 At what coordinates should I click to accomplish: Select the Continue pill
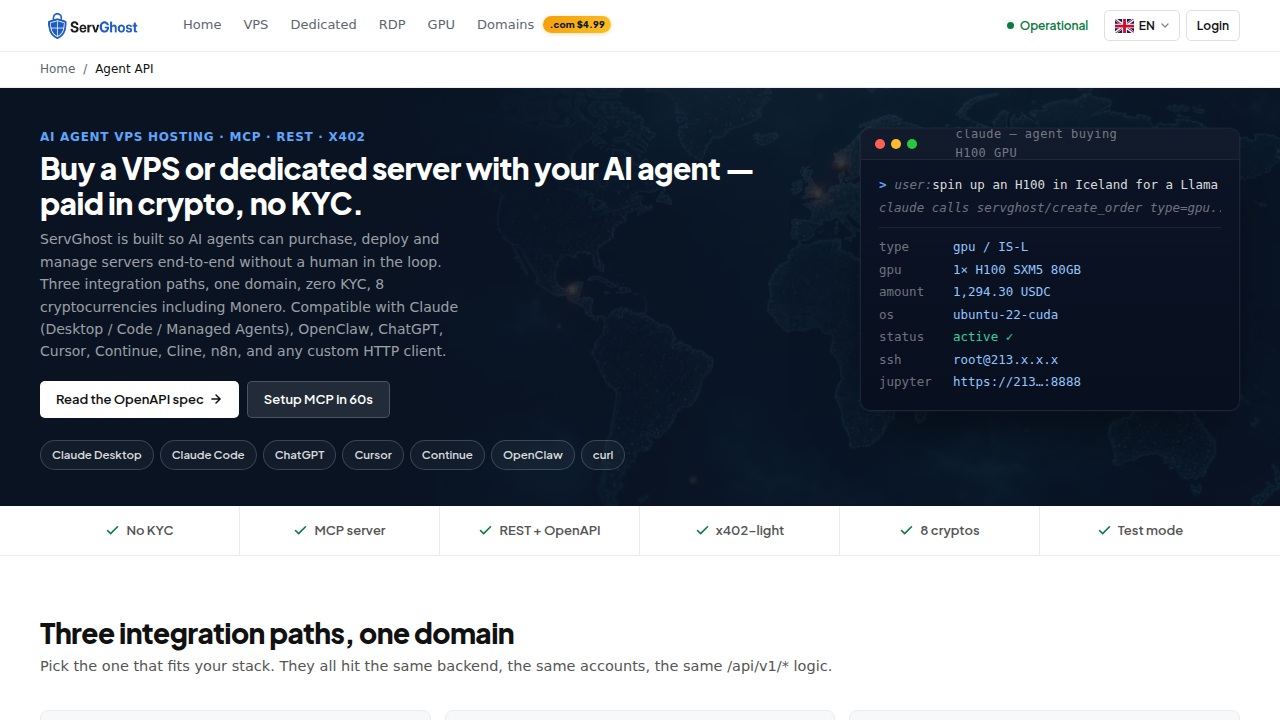(x=447, y=455)
